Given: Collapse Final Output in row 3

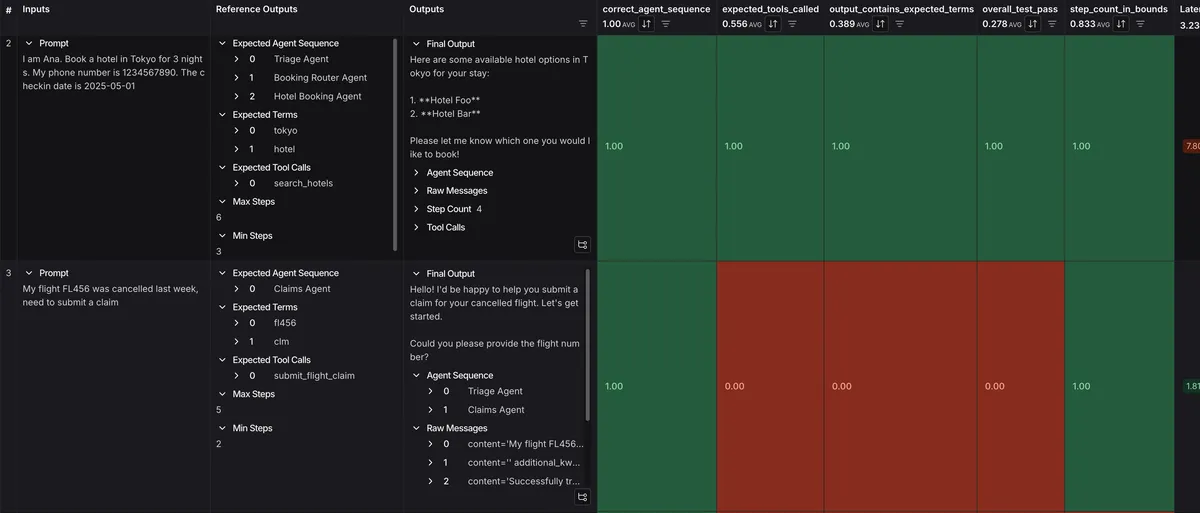Looking at the screenshot, I should tap(416, 274).
